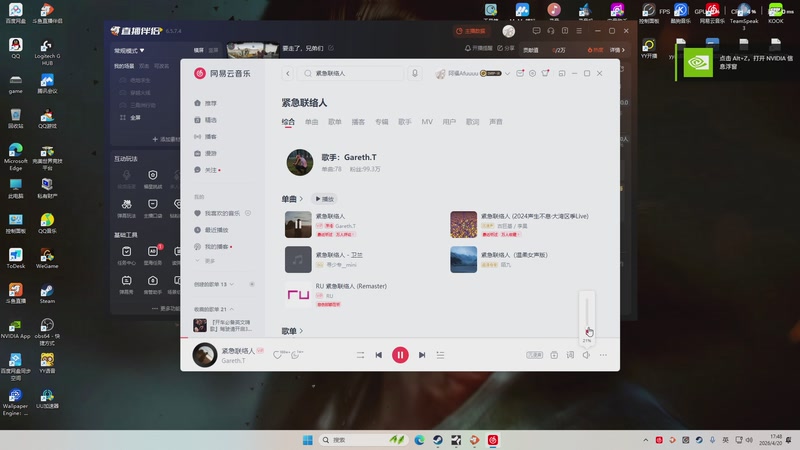Open the skin shirt icon in NetEase header

click(x=545, y=73)
